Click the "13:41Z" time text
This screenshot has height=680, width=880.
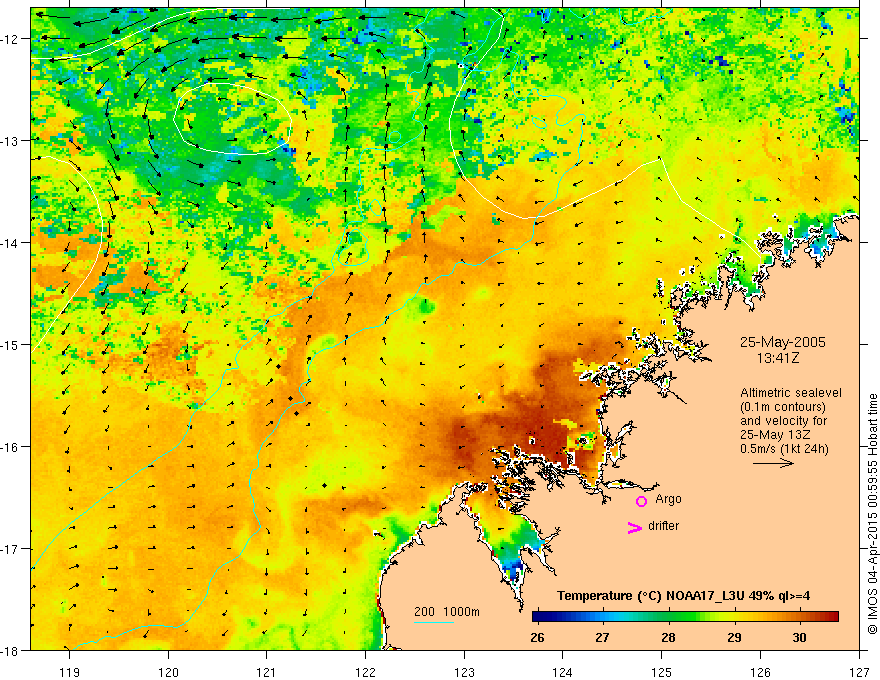[x=777, y=358]
